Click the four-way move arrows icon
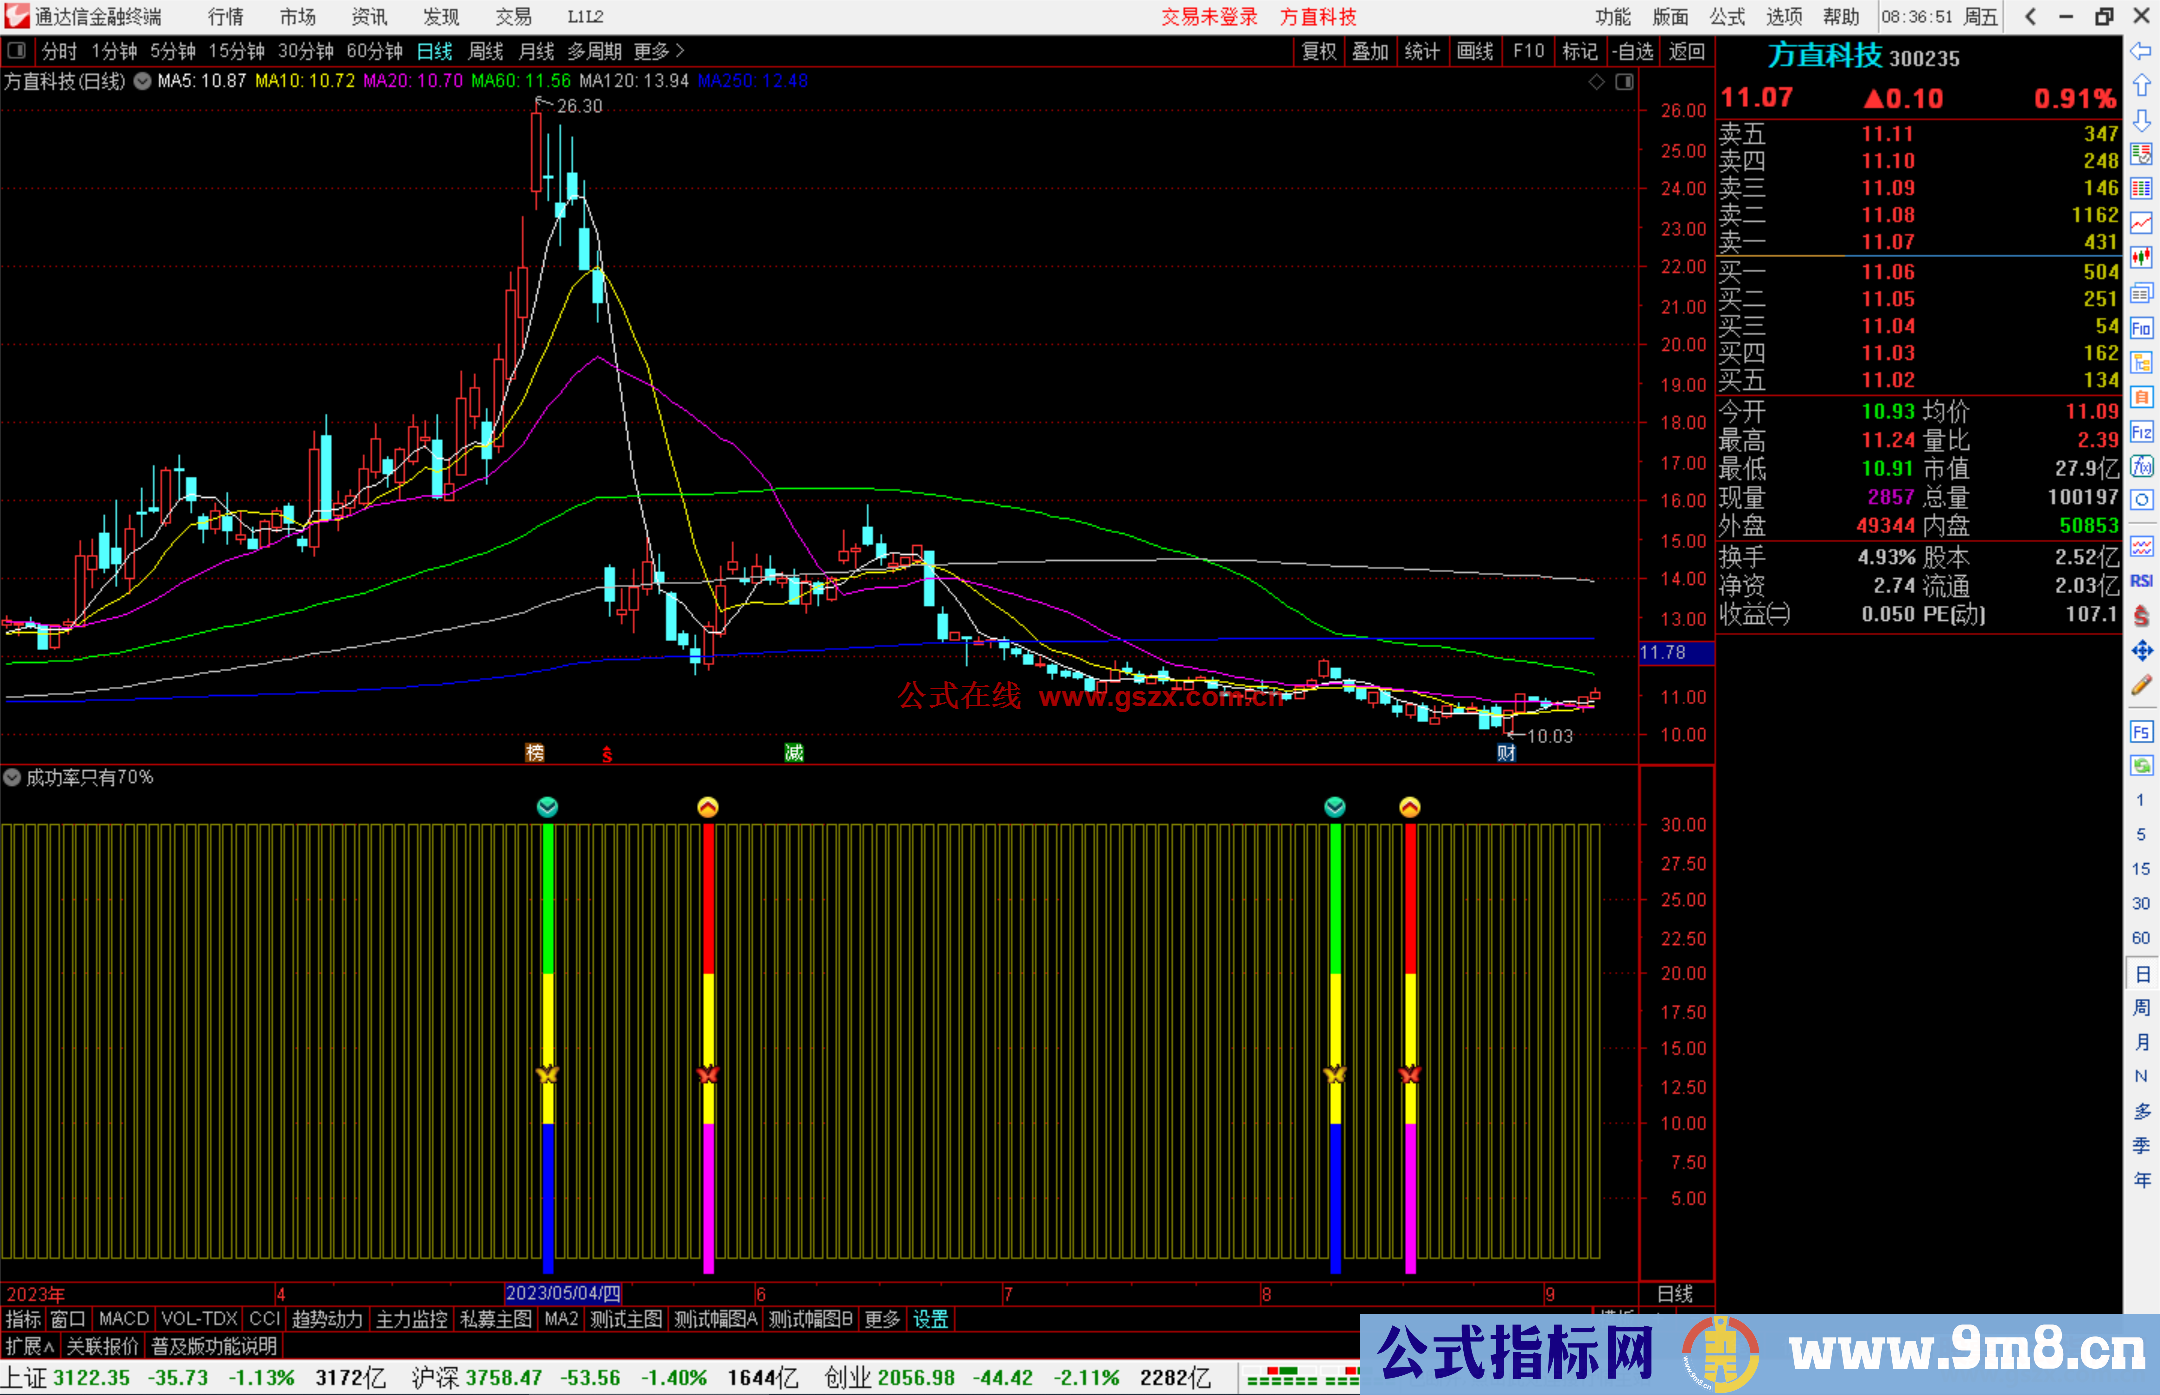 (x=2140, y=651)
